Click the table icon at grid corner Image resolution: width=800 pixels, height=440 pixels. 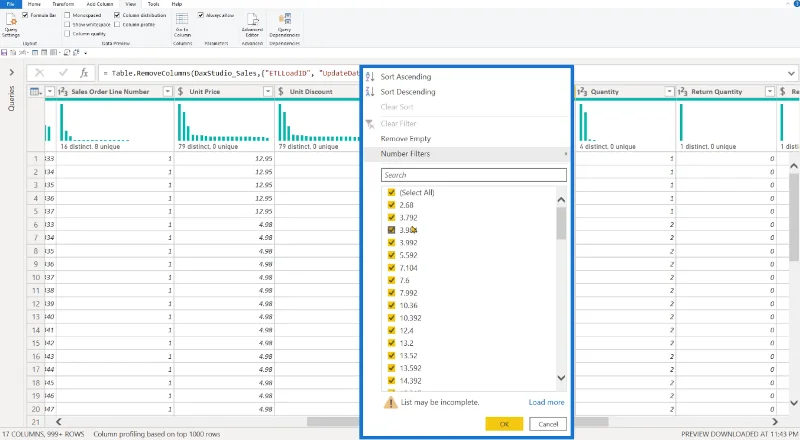(x=35, y=92)
